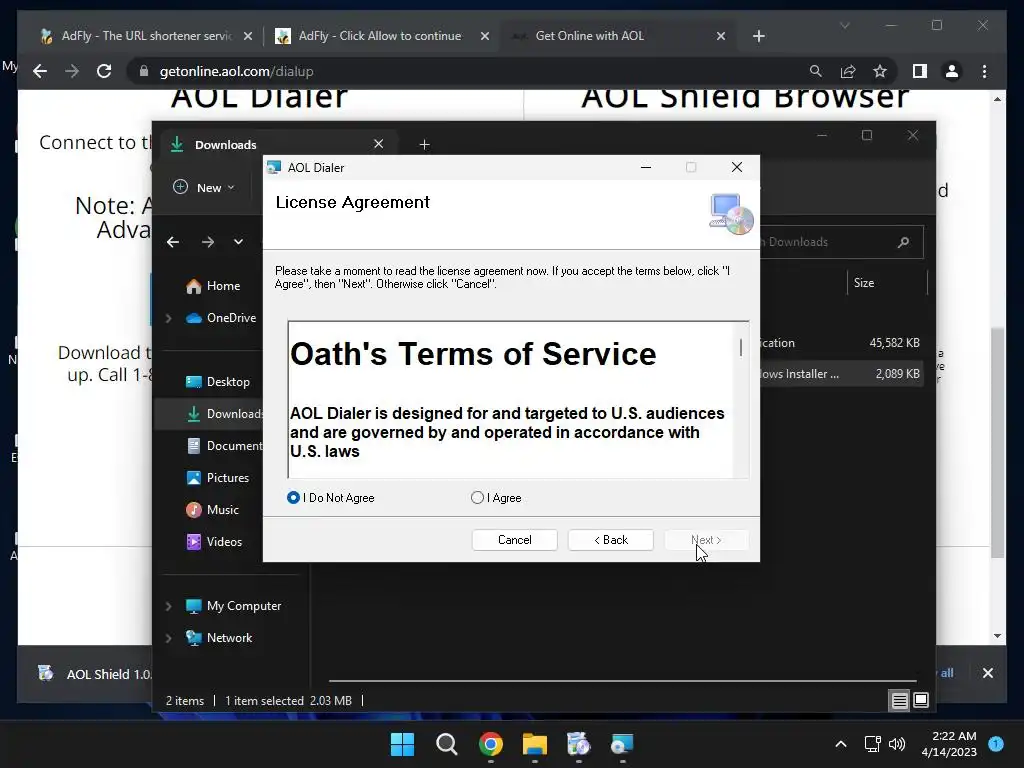Select the 45,582 KB application file
Viewport: 1024px width, 768px height.
841,343
